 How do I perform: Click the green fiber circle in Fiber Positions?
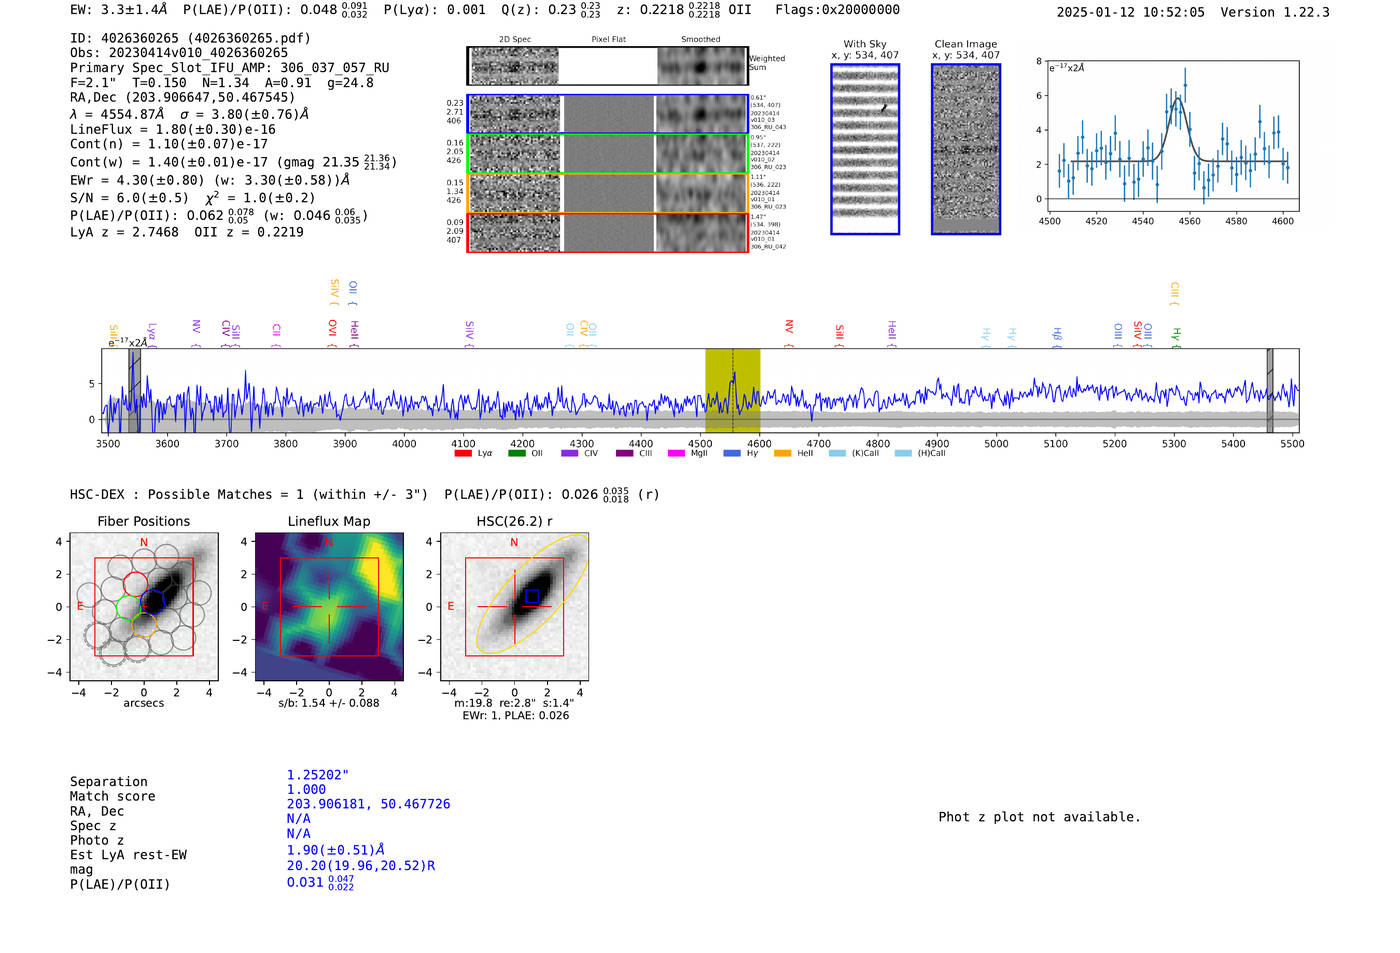[x=129, y=607]
